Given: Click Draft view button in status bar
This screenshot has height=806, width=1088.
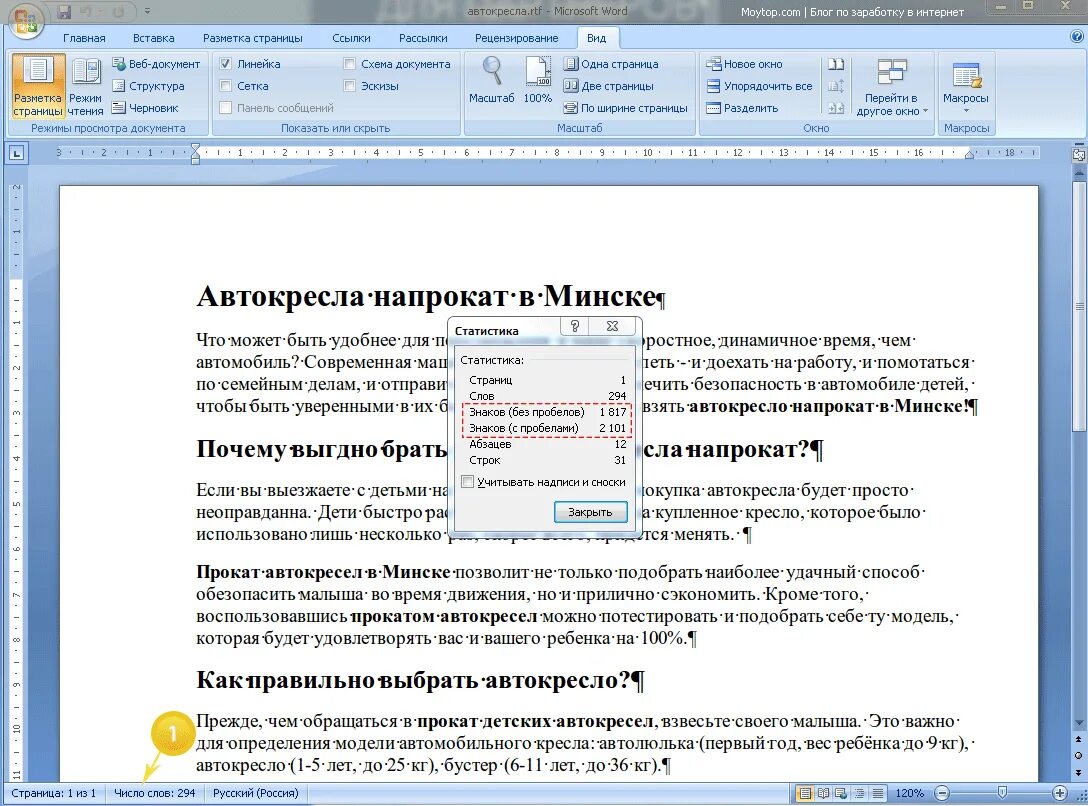Looking at the screenshot, I should 878,793.
